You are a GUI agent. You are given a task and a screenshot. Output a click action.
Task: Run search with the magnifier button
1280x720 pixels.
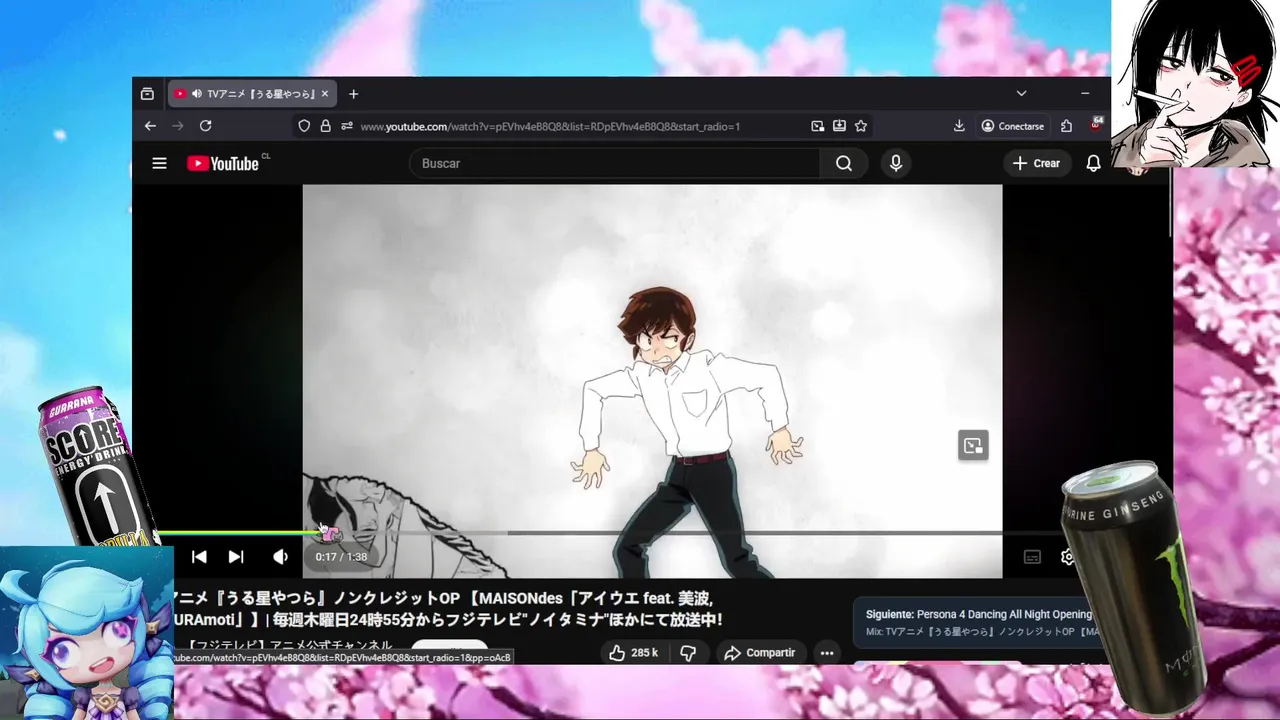[844, 163]
